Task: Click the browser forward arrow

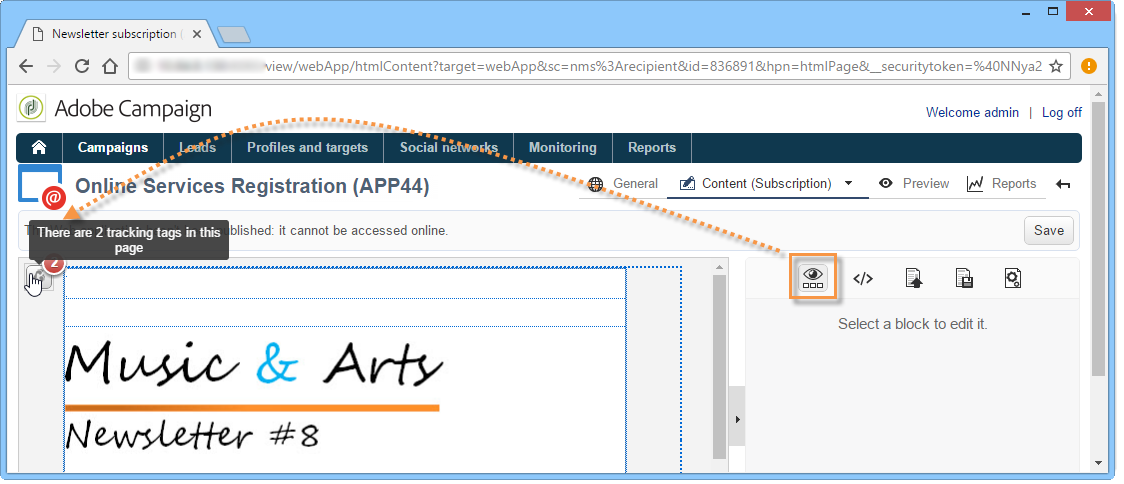Action: pyautogui.click(x=54, y=67)
